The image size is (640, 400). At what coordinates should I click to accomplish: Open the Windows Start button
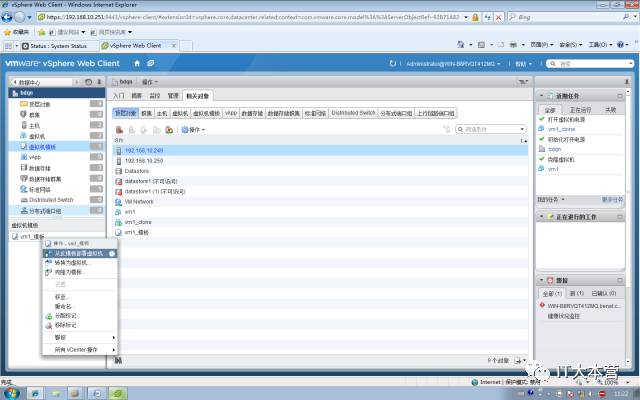click(x=11, y=393)
